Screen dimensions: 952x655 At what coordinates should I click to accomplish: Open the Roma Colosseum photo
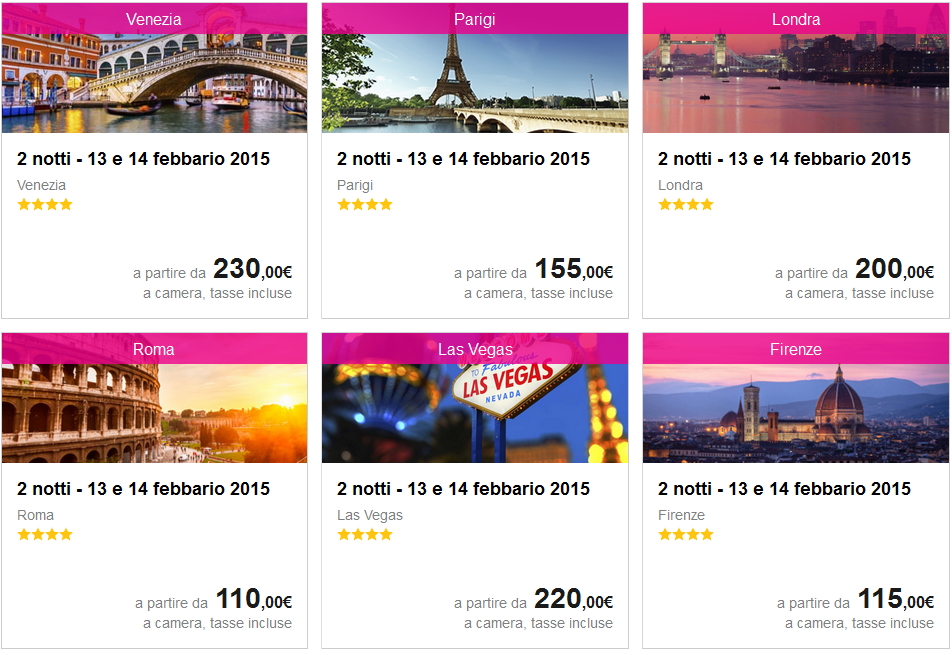point(154,414)
